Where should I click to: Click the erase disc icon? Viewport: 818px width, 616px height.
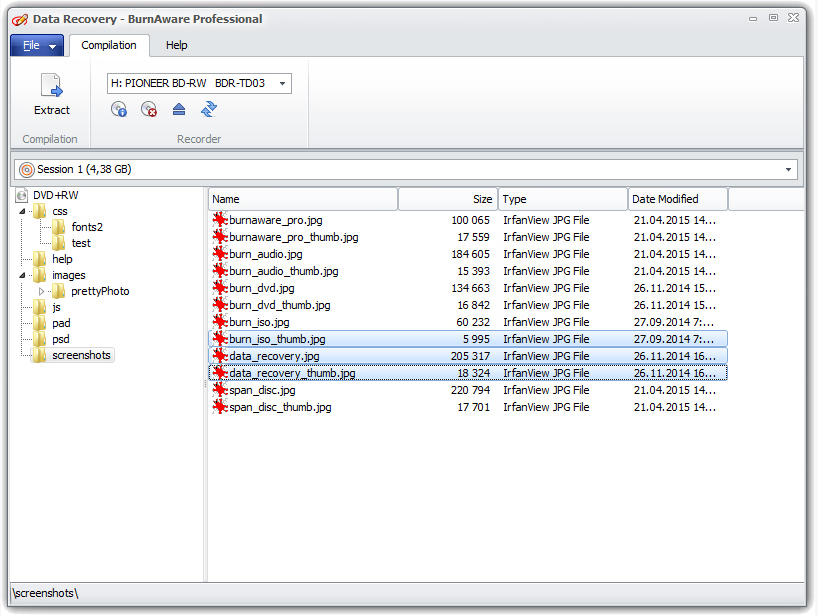coord(149,109)
